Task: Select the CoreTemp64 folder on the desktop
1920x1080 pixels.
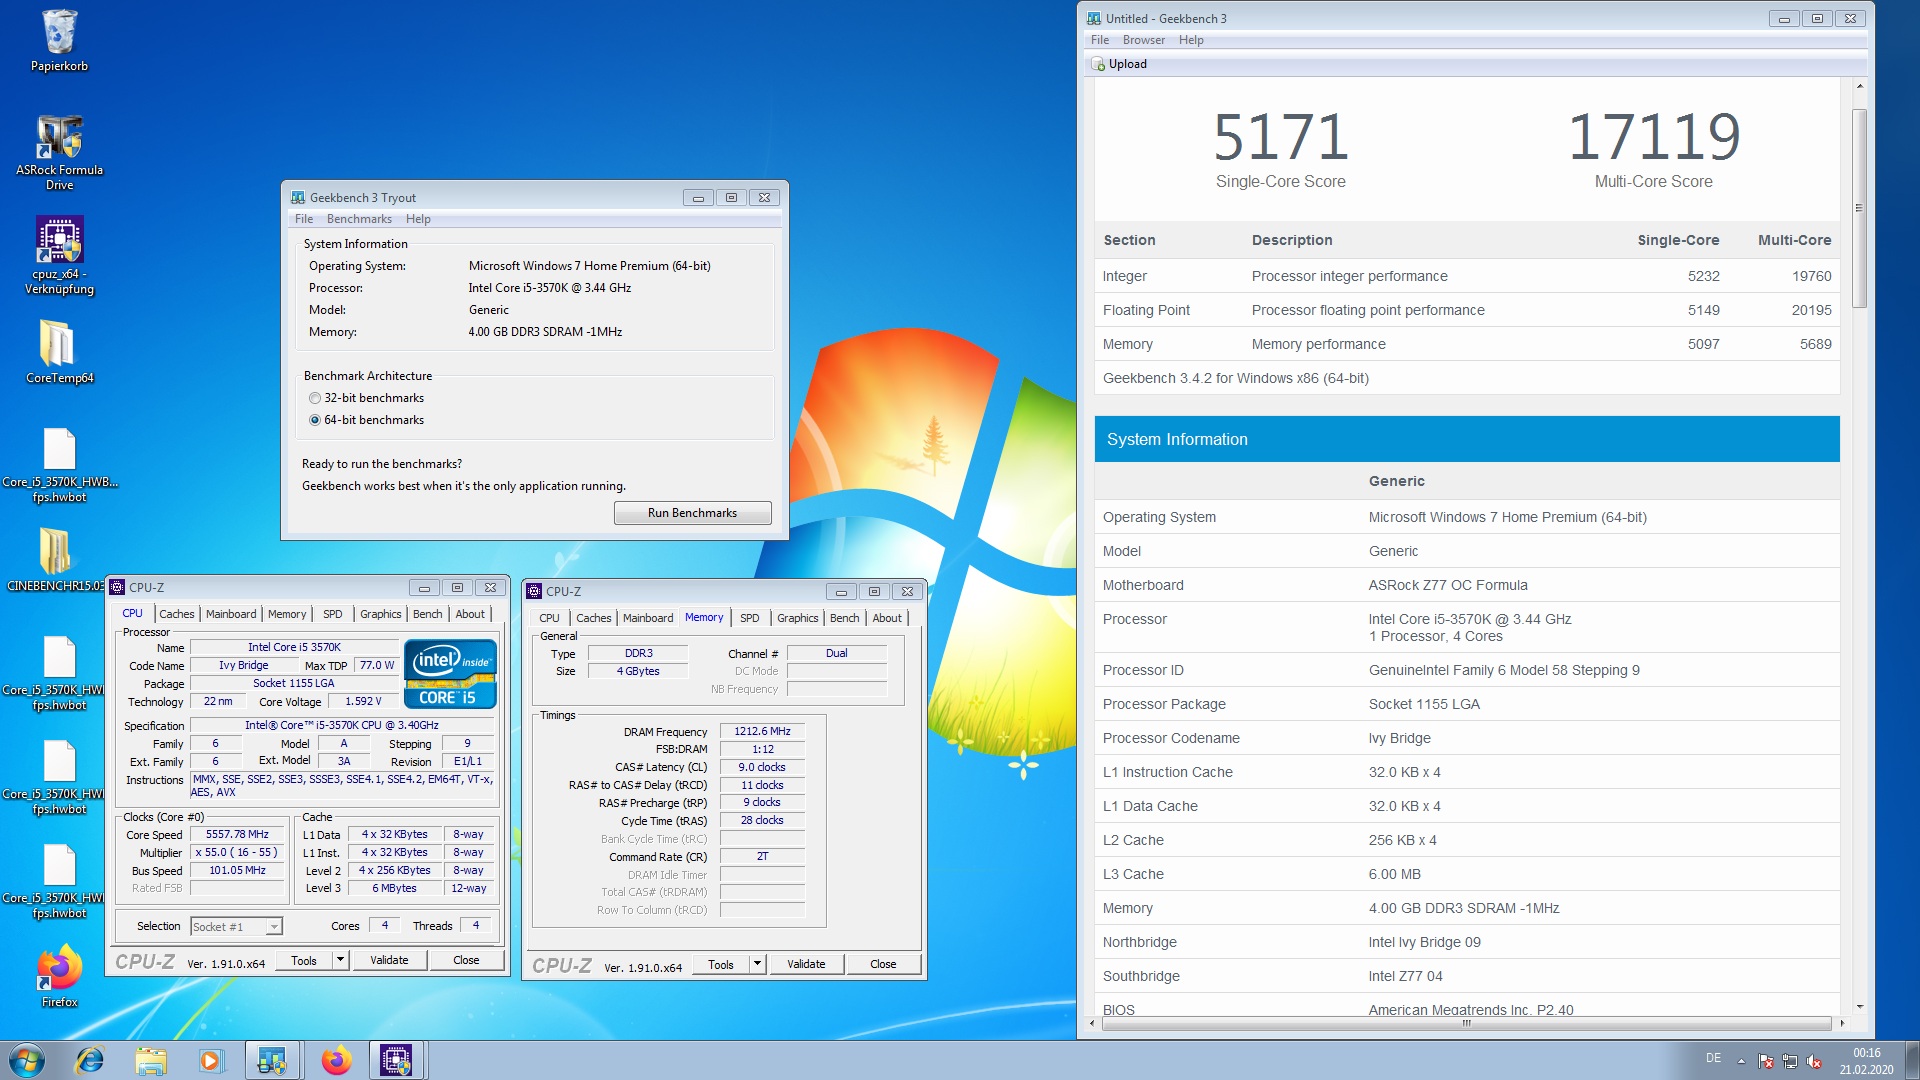Action: pos(59,351)
